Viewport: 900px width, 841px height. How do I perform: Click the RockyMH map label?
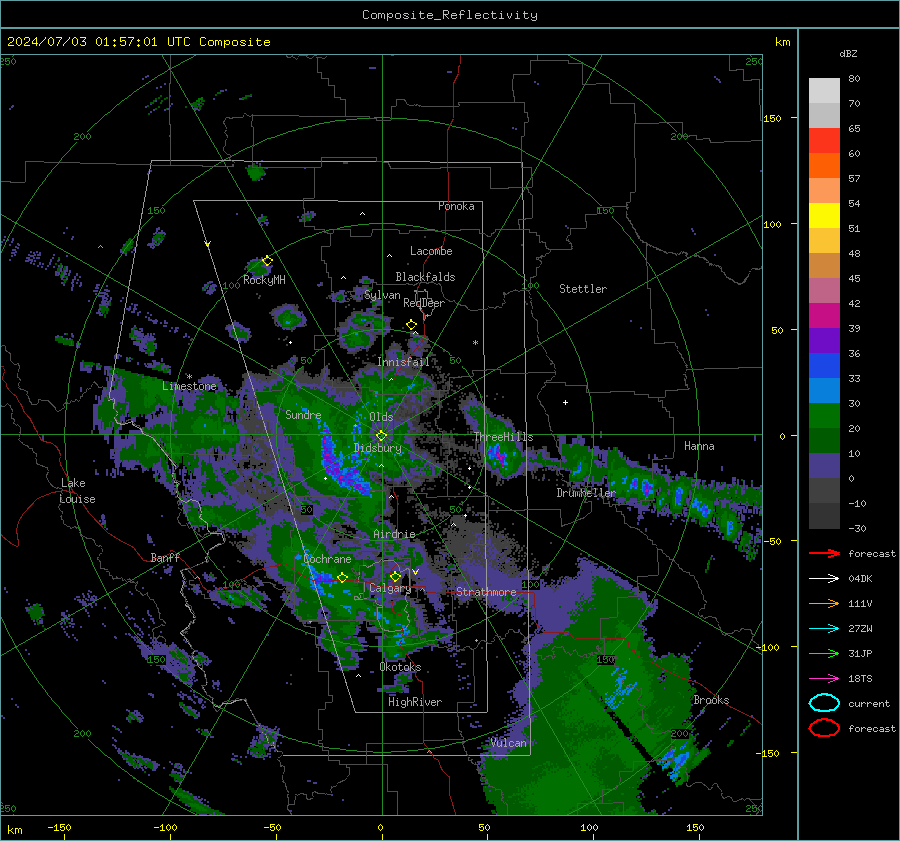pos(264,280)
